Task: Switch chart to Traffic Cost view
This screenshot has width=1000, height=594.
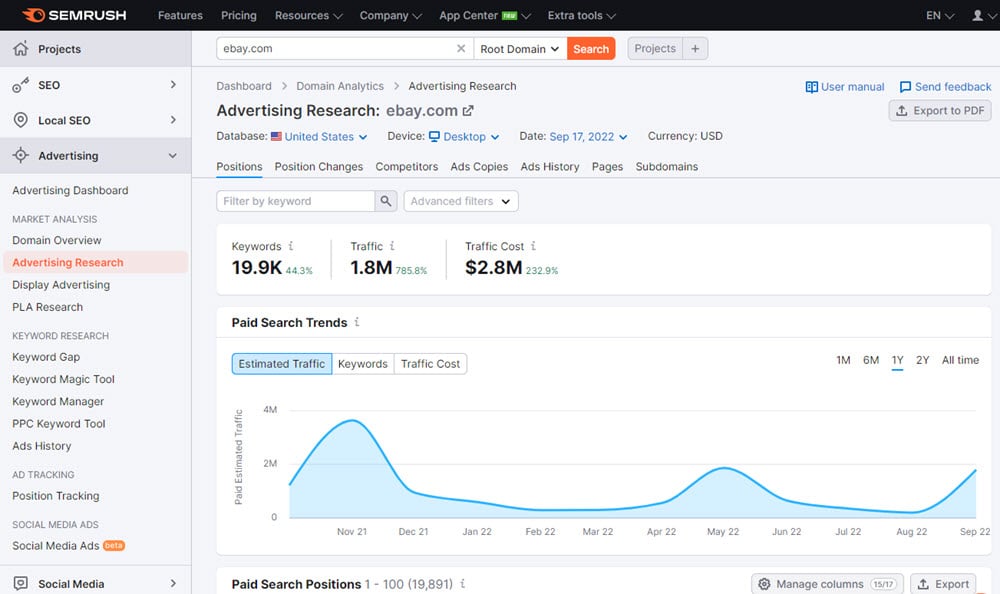Action: tap(430, 364)
